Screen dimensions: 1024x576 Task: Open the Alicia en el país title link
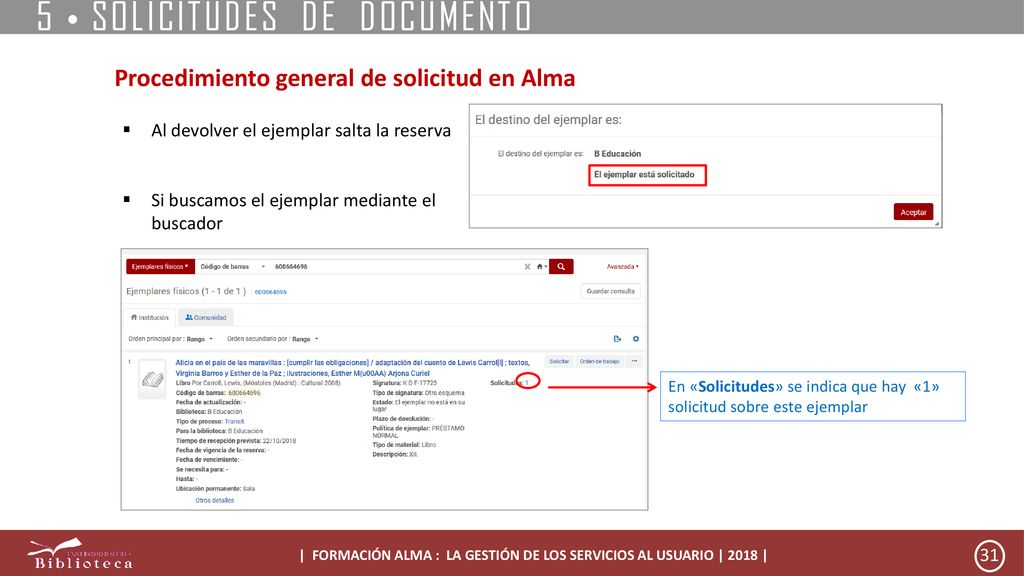(353, 368)
